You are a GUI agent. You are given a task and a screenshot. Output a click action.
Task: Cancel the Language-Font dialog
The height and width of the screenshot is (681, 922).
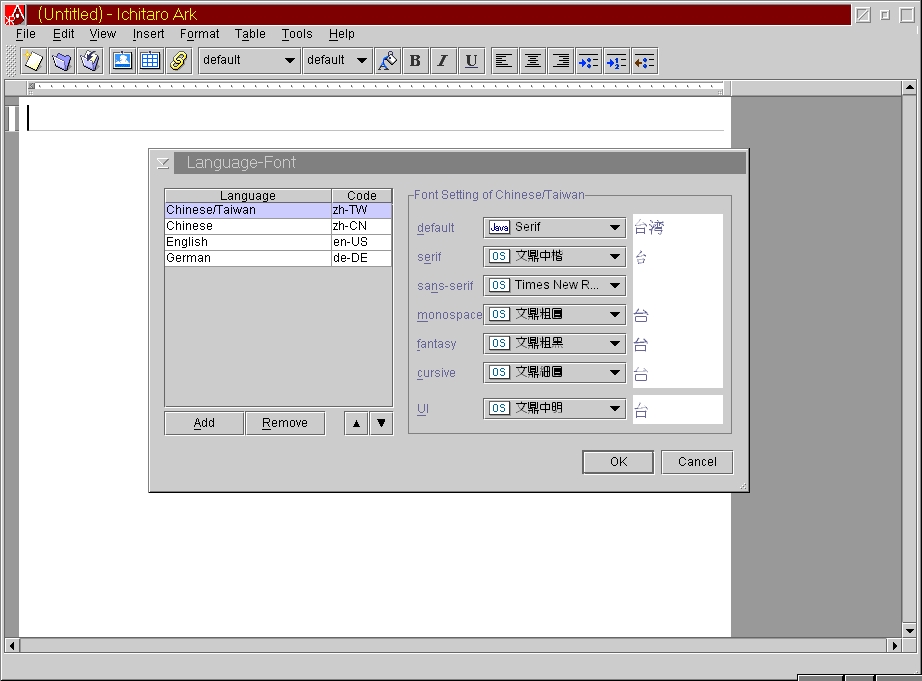pyautogui.click(x=697, y=462)
